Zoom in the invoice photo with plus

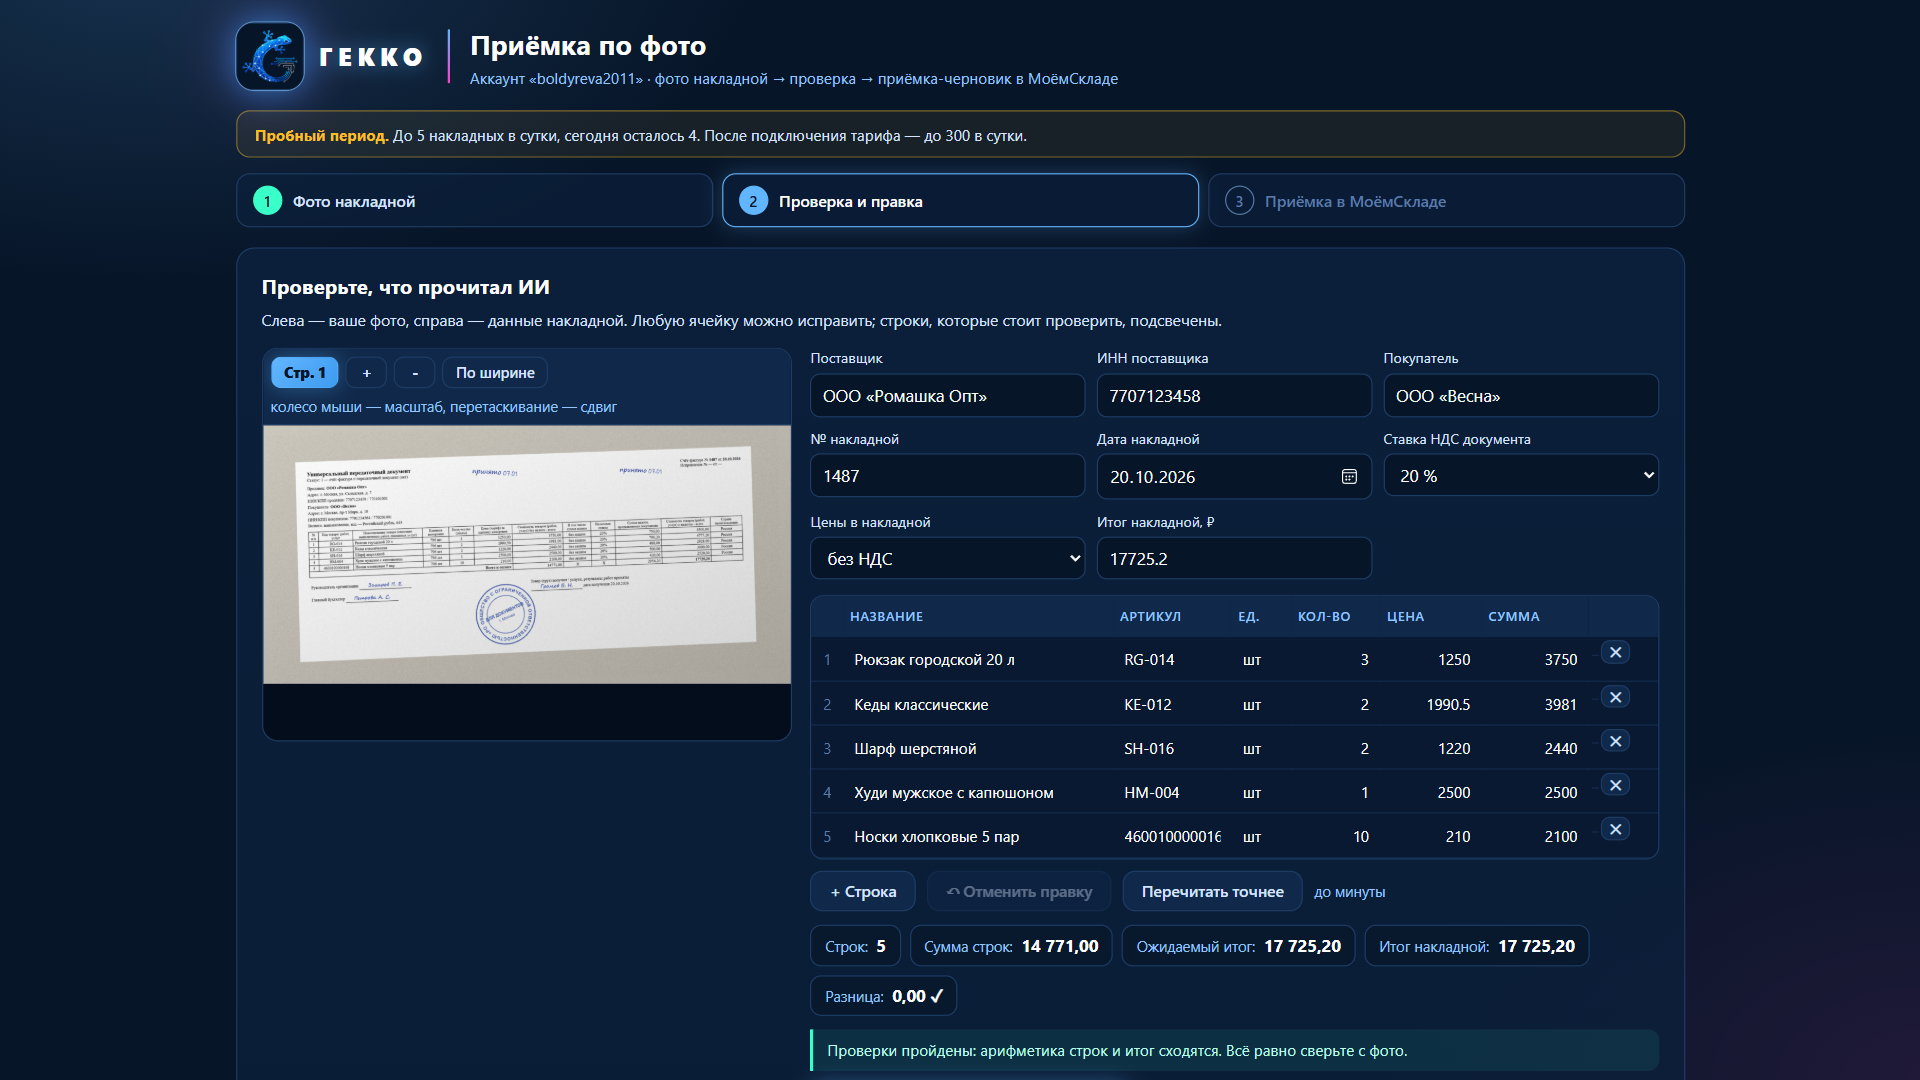pos(367,373)
